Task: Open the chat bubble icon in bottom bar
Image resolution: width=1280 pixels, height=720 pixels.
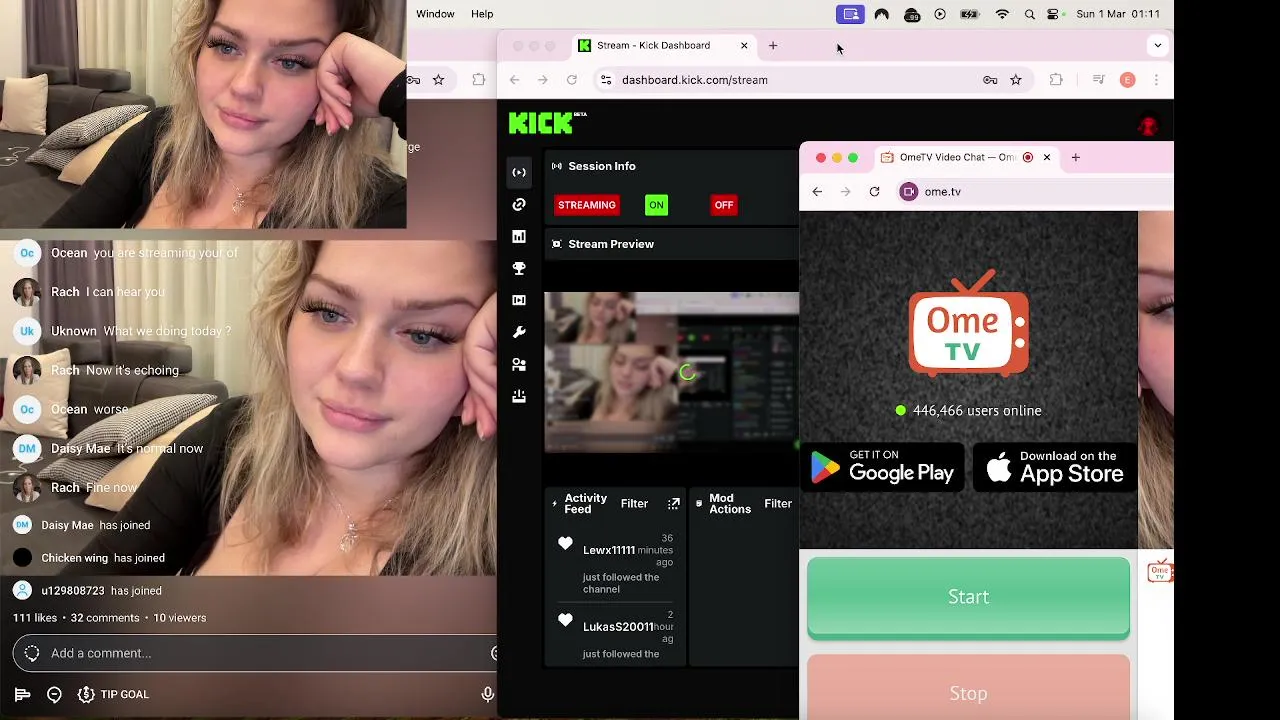Action: click(x=55, y=694)
